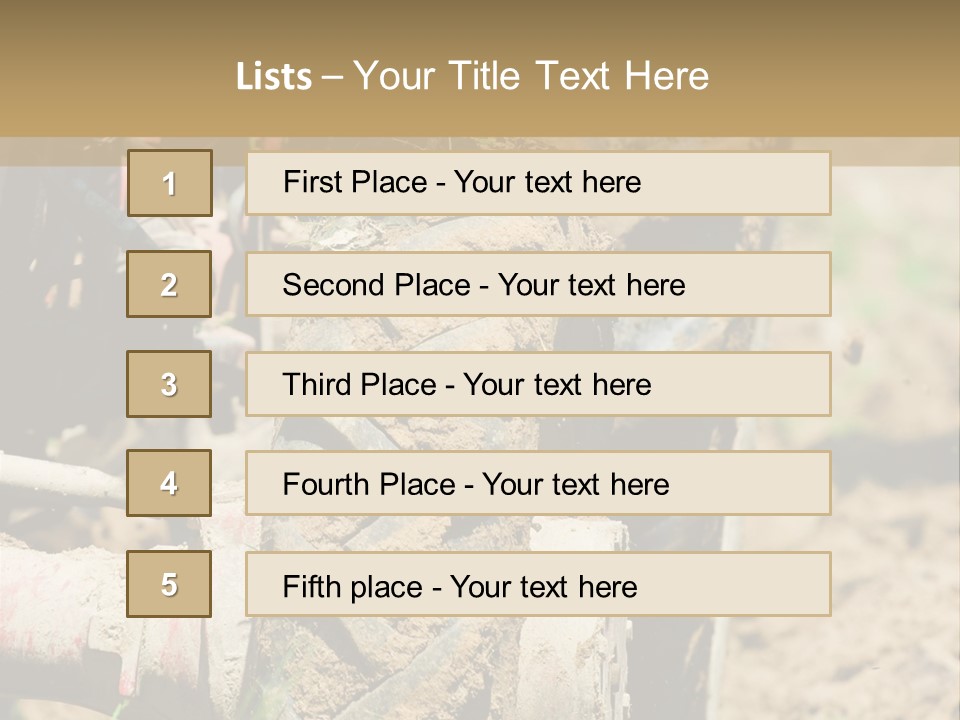The image size is (960, 720).
Task: Select 'Your Title Text Here' in the heading
Action: tap(531, 76)
